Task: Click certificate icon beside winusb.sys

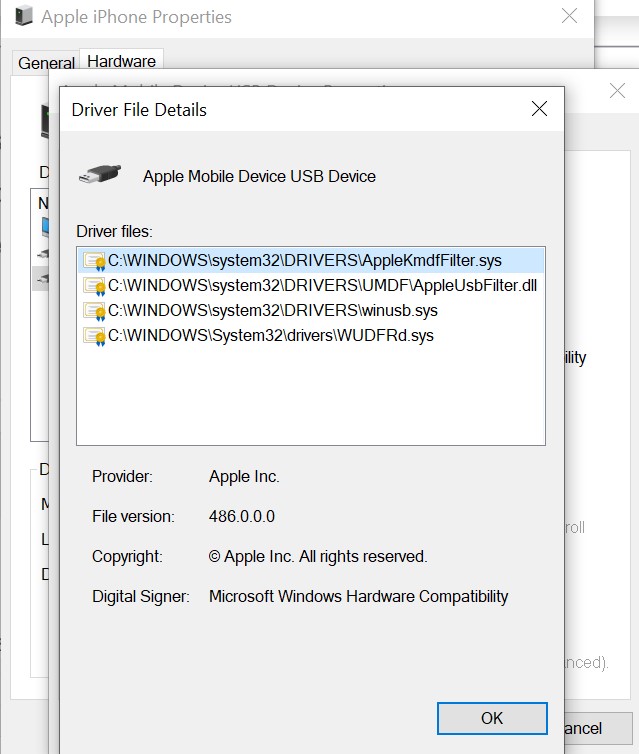Action: (x=94, y=311)
